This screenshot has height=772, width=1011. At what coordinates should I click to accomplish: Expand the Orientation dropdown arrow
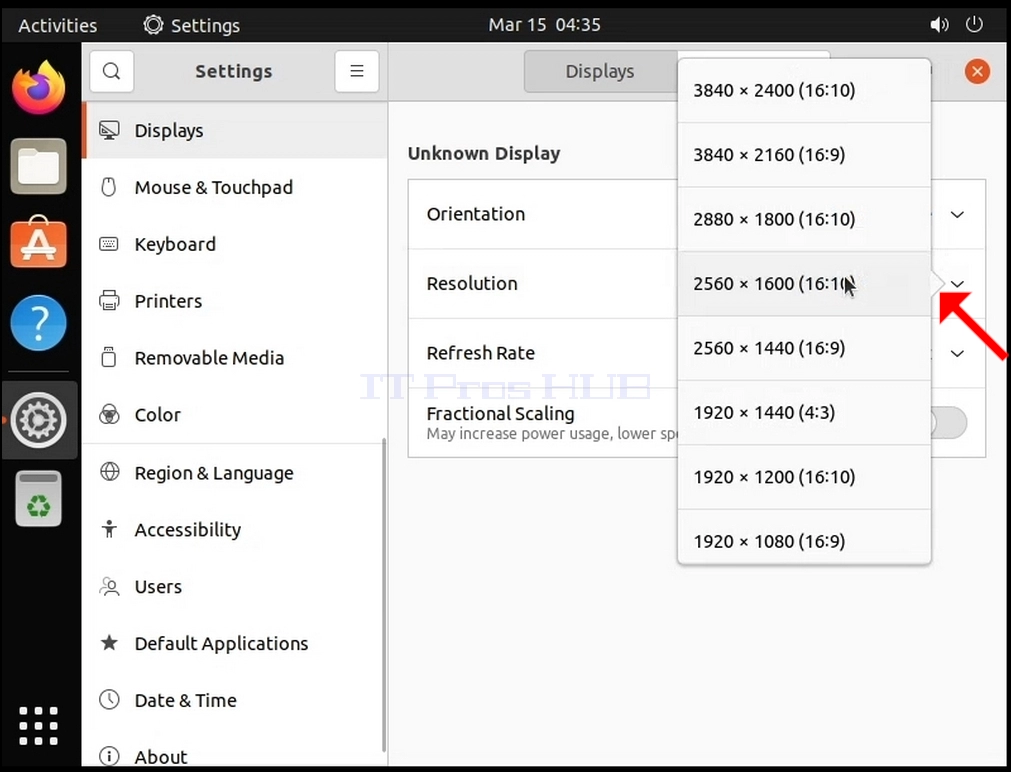[957, 214]
